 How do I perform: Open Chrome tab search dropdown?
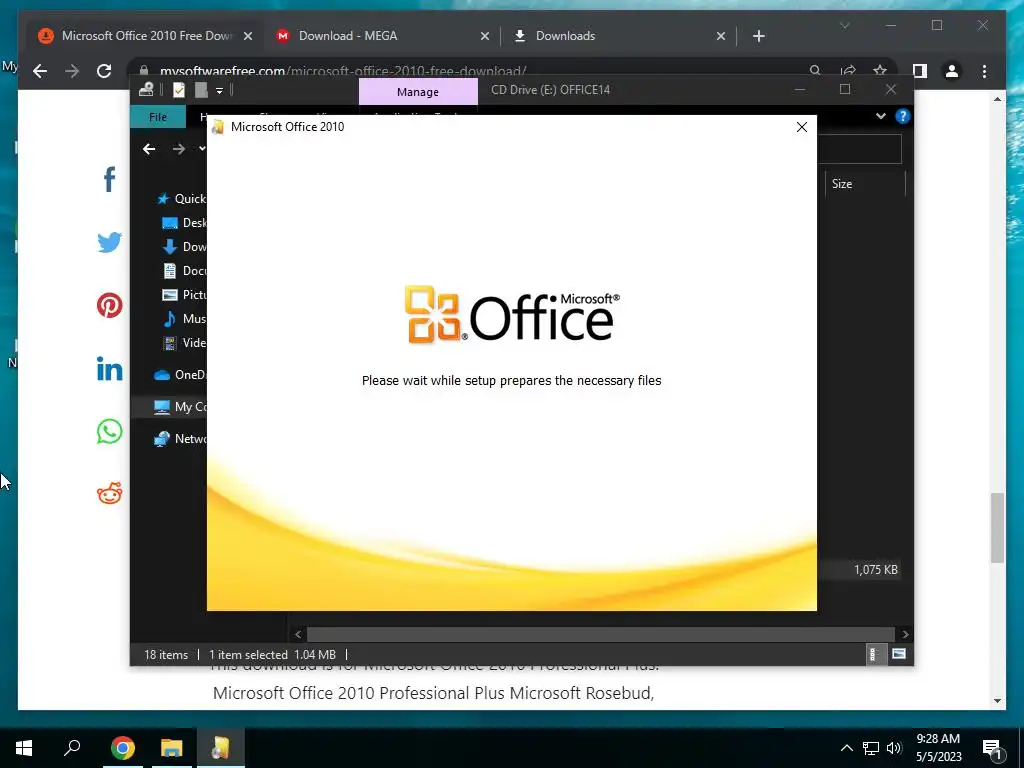click(844, 25)
